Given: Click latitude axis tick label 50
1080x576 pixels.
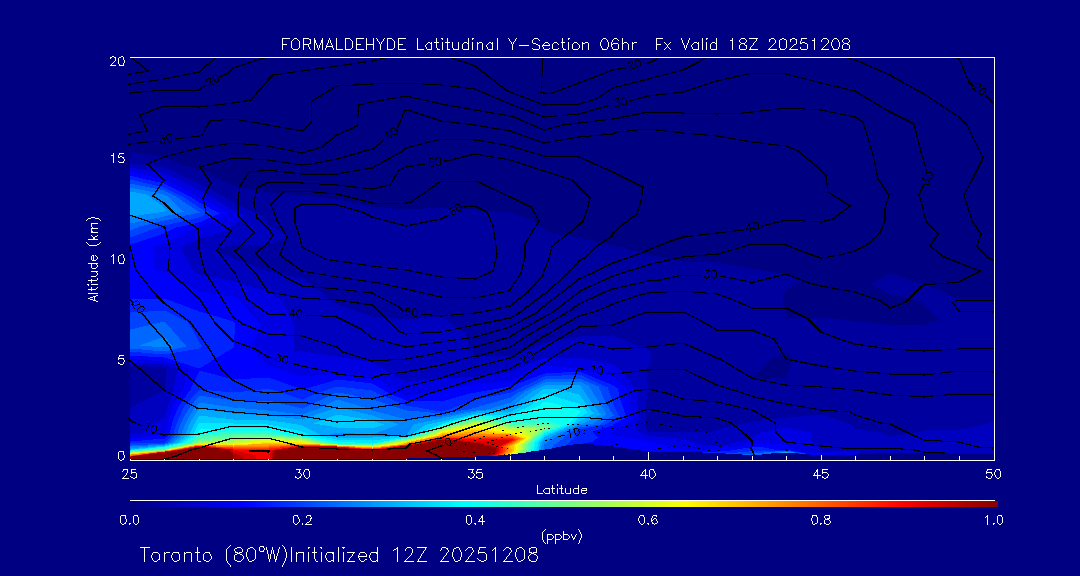Looking at the screenshot, I should (x=994, y=474).
